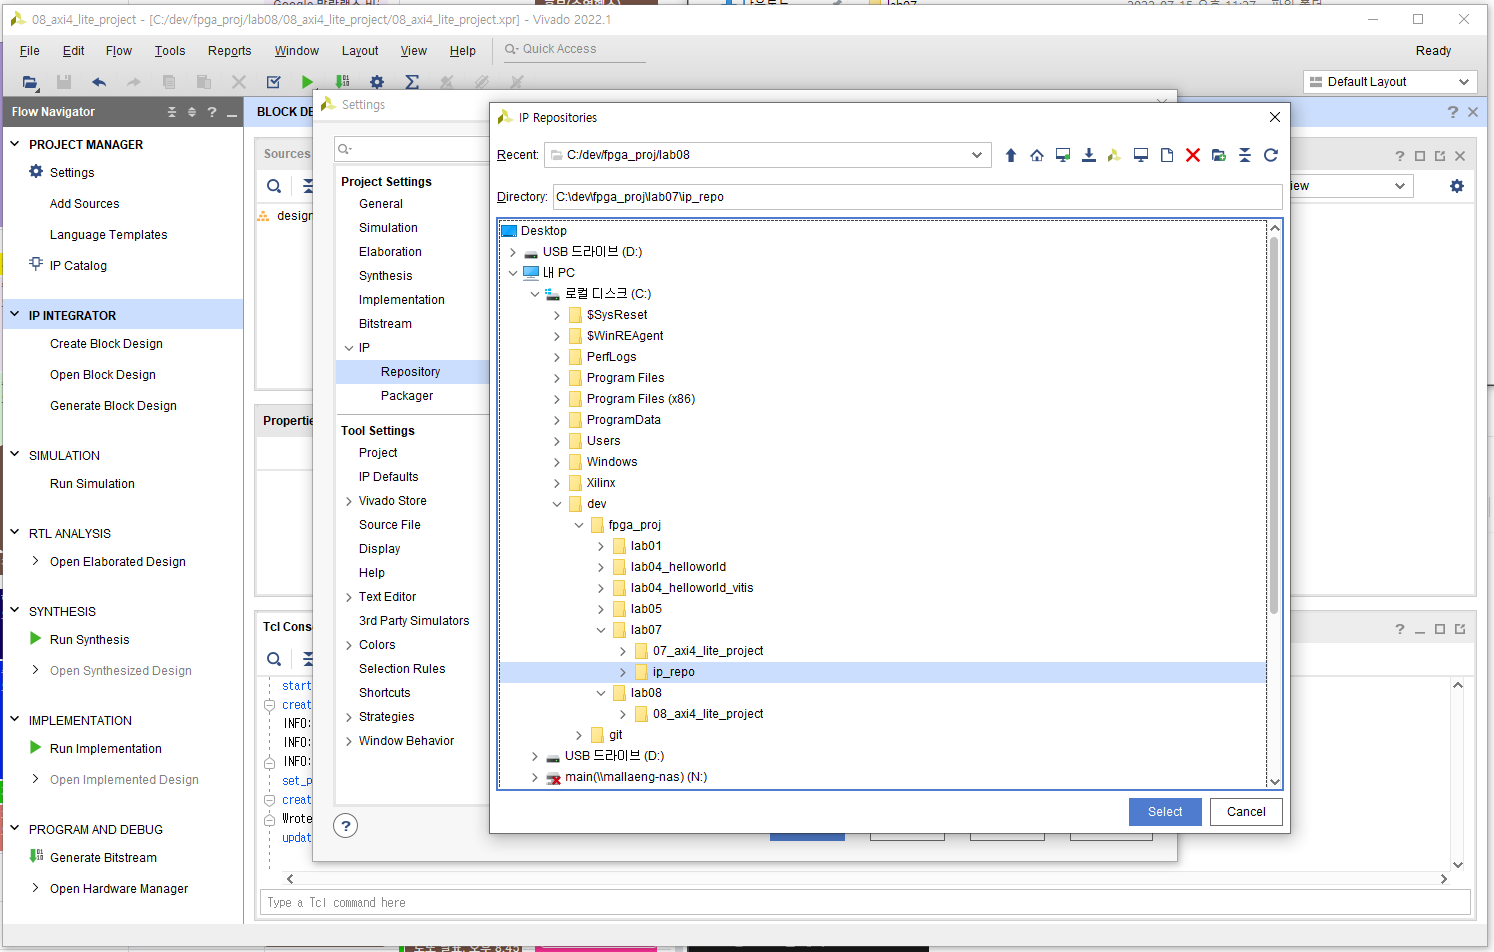This screenshot has height=952, width=1494.
Task: Click the help button in Settings dialog
Action: [x=346, y=826]
